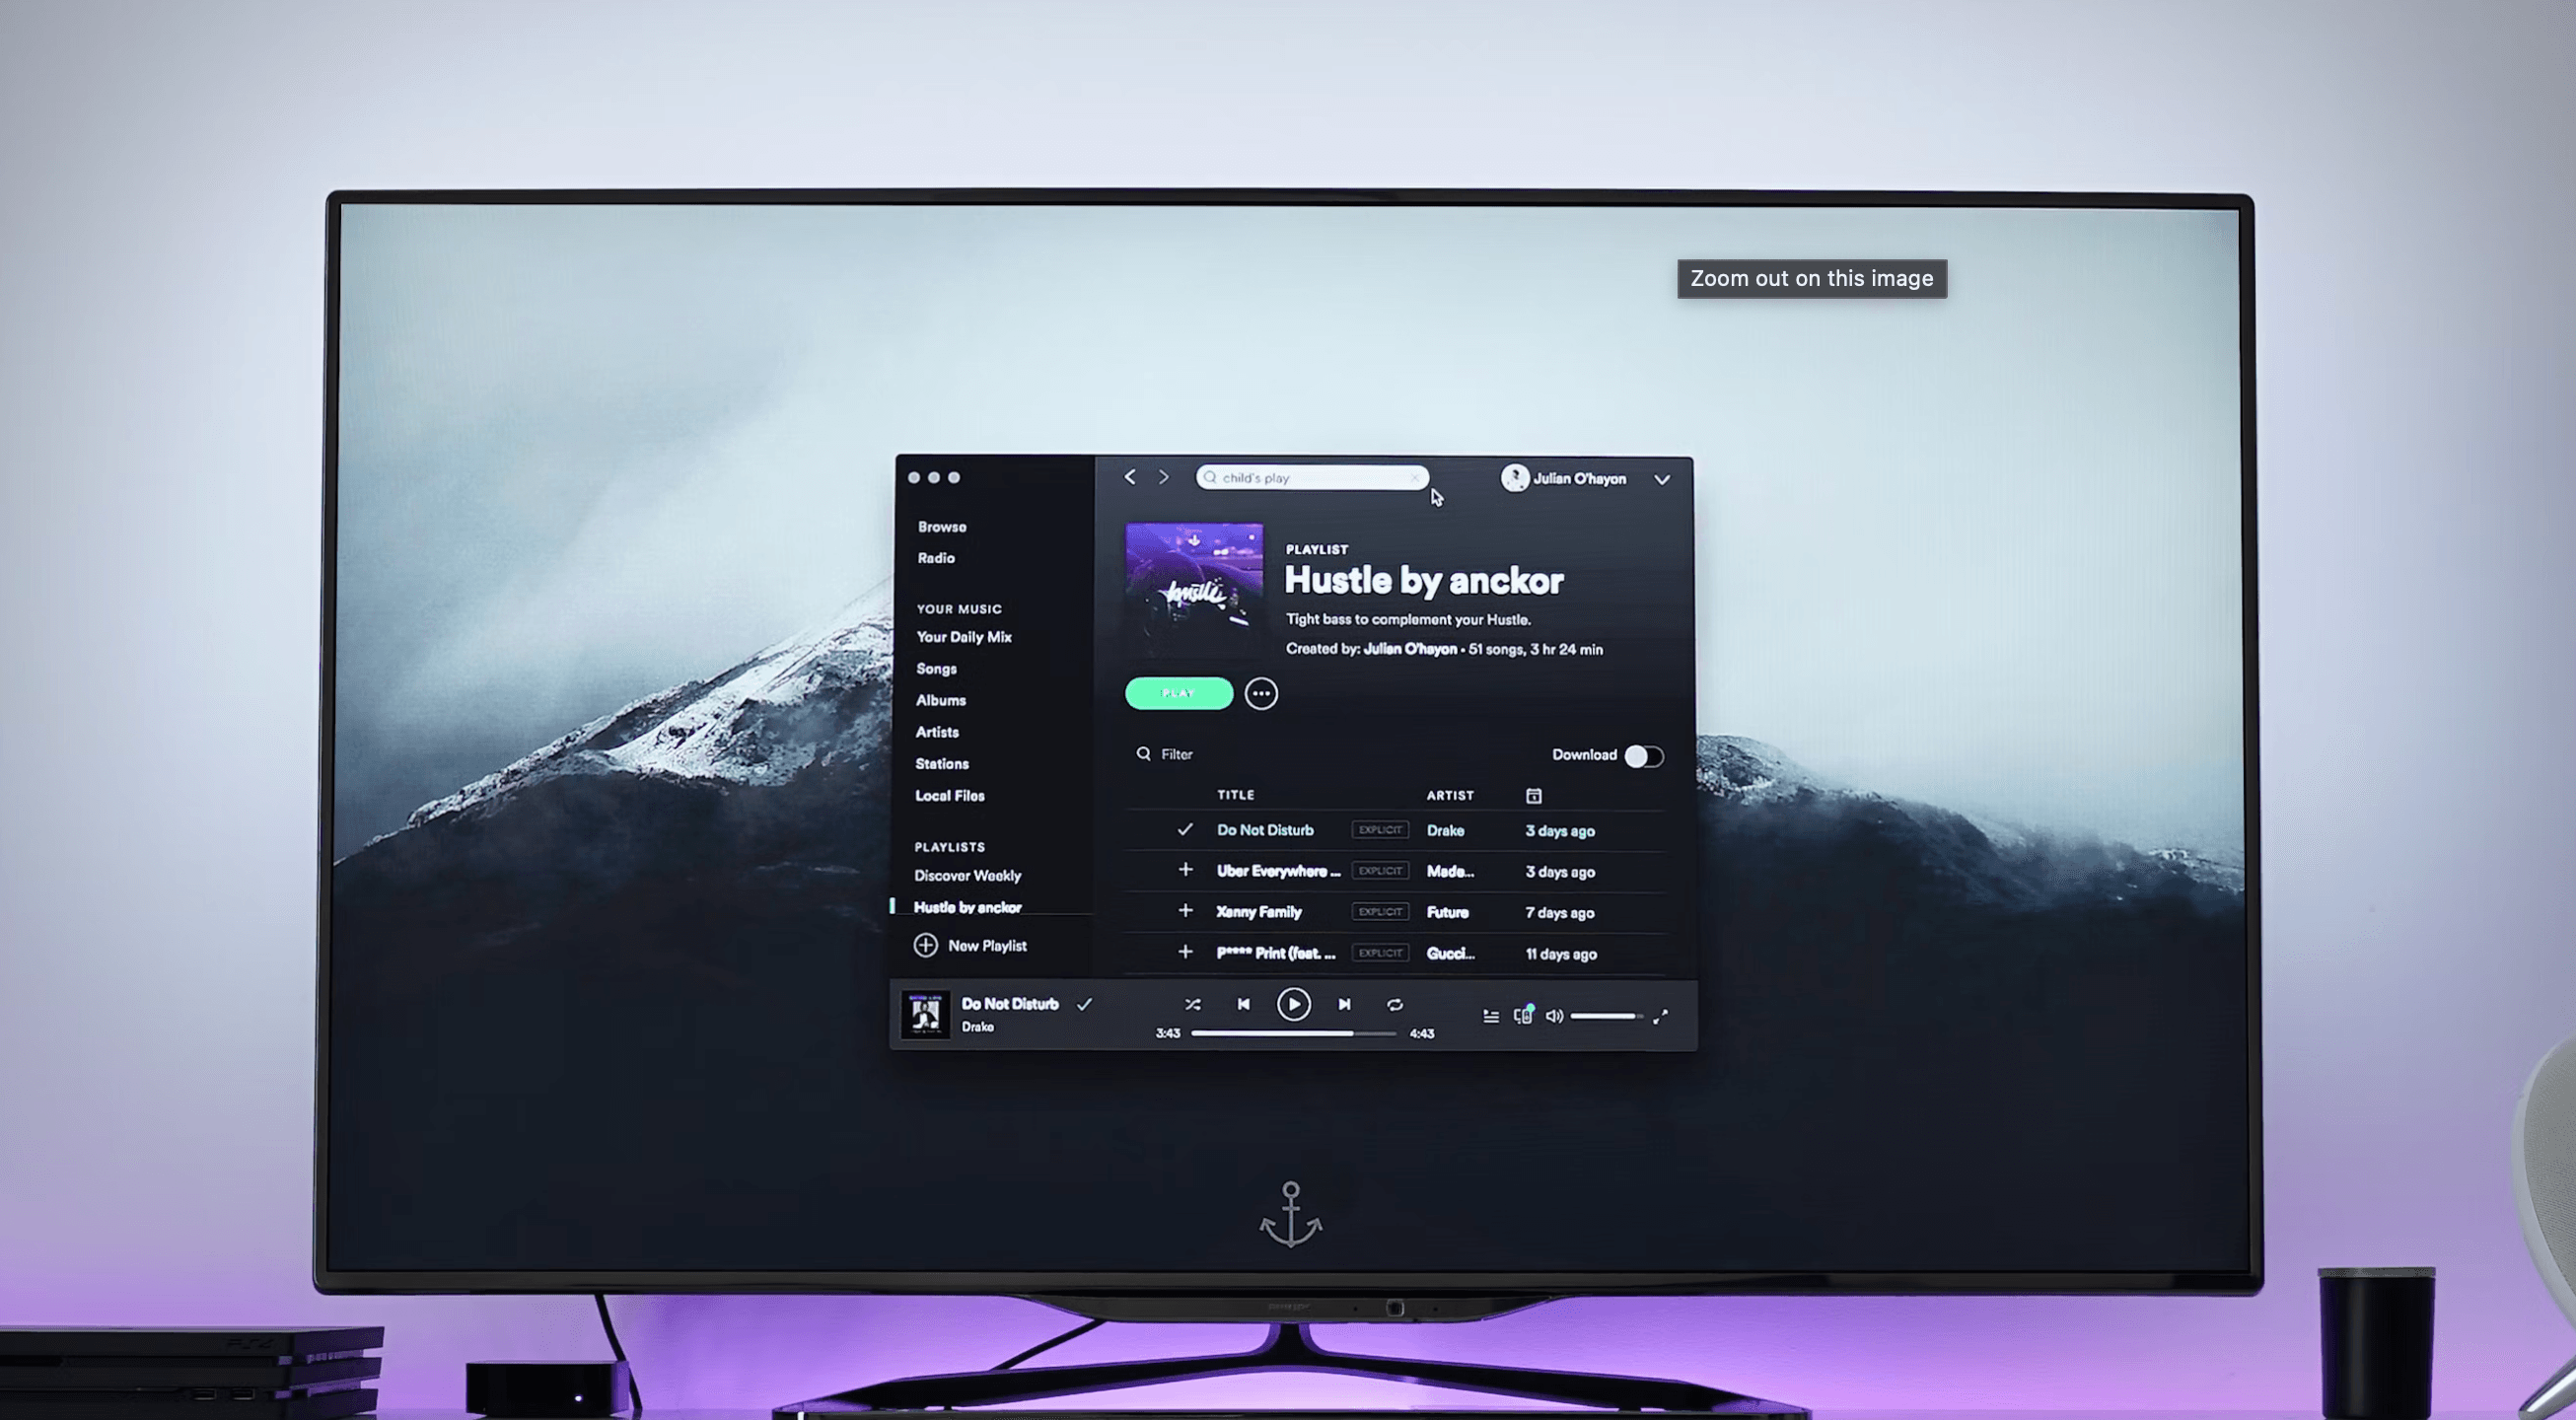Select Radio from the left sidebar menu

(936, 558)
